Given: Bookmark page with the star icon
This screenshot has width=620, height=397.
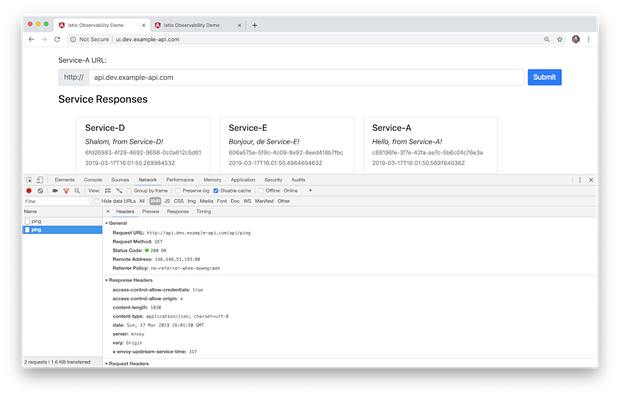Looking at the screenshot, I should (560, 39).
